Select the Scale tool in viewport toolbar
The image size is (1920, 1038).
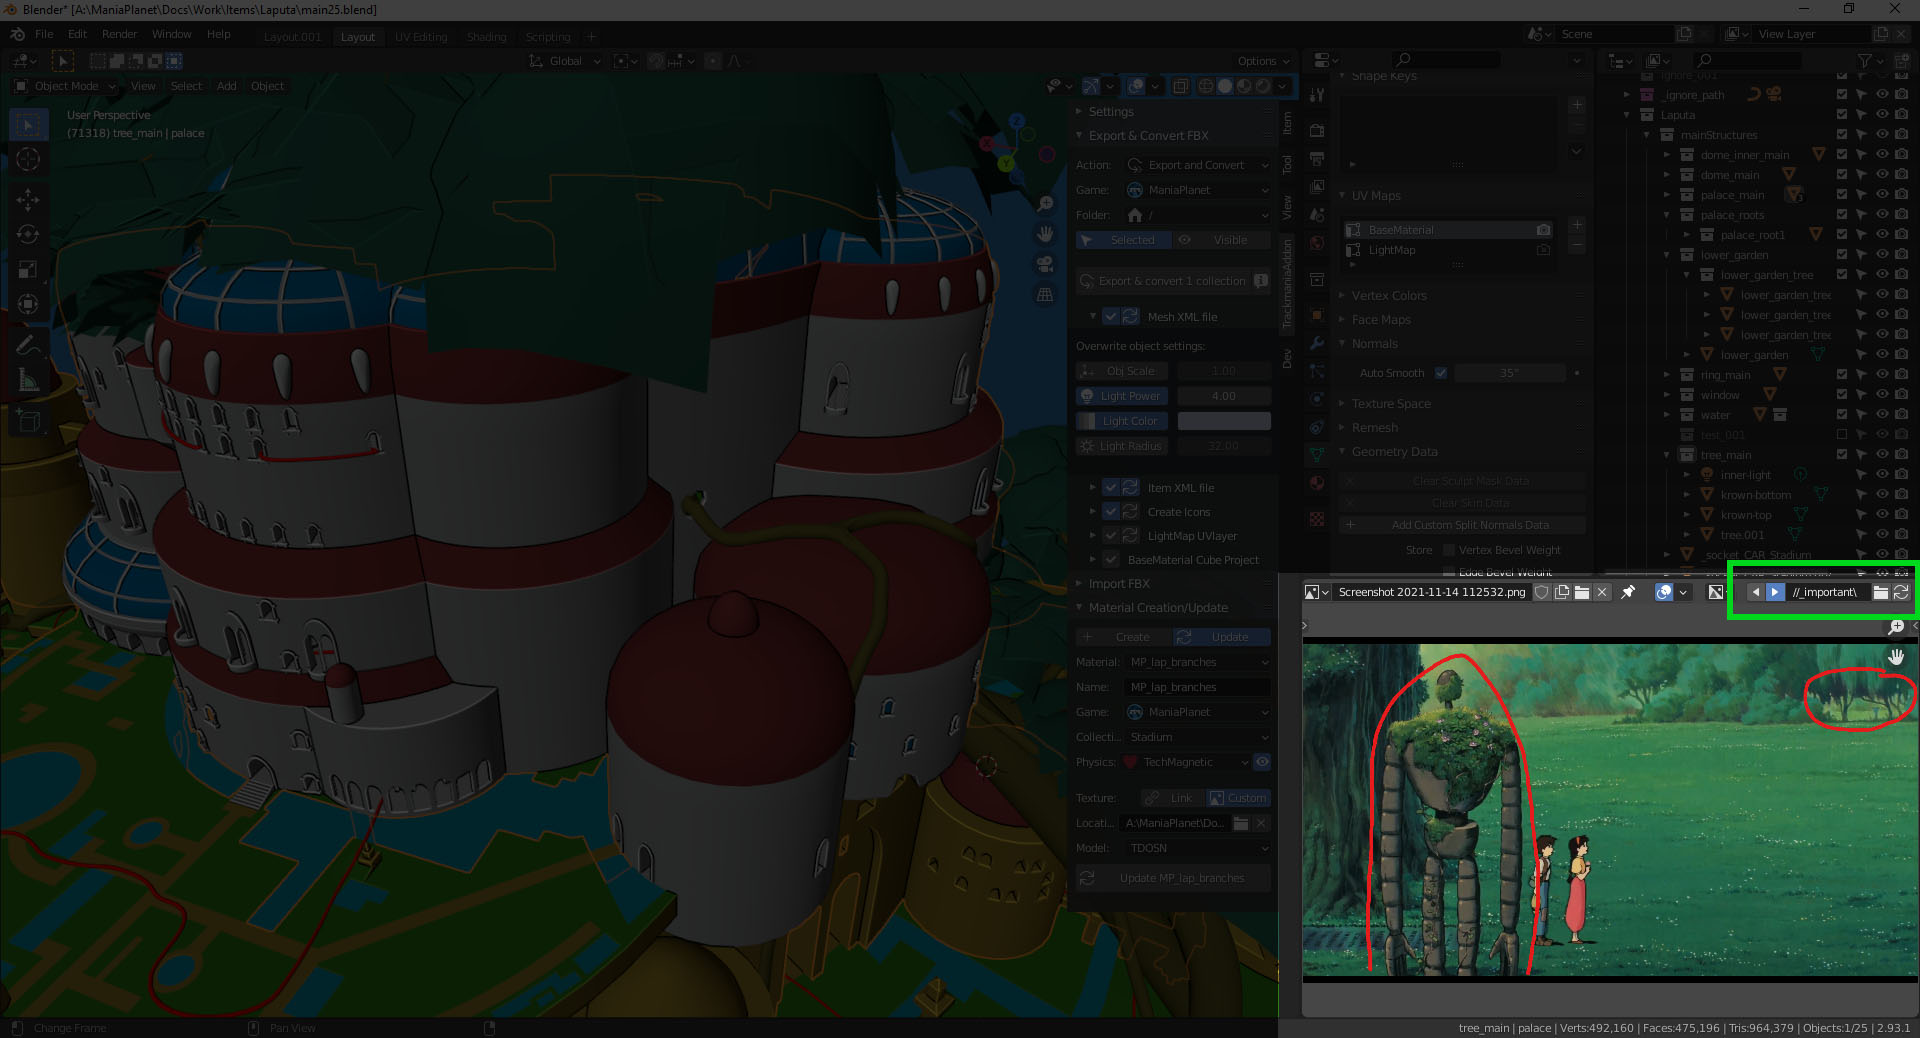coord(28,269)
